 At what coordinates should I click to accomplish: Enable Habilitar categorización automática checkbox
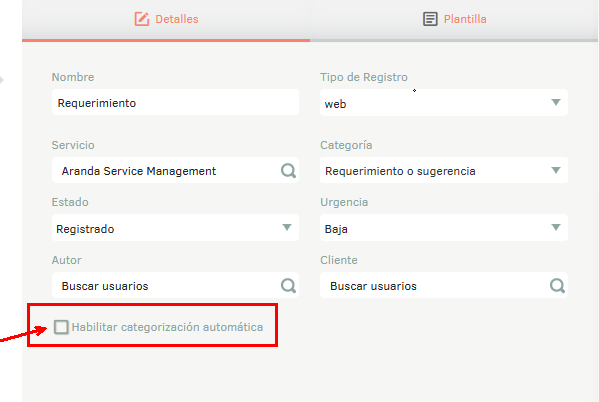61,327
